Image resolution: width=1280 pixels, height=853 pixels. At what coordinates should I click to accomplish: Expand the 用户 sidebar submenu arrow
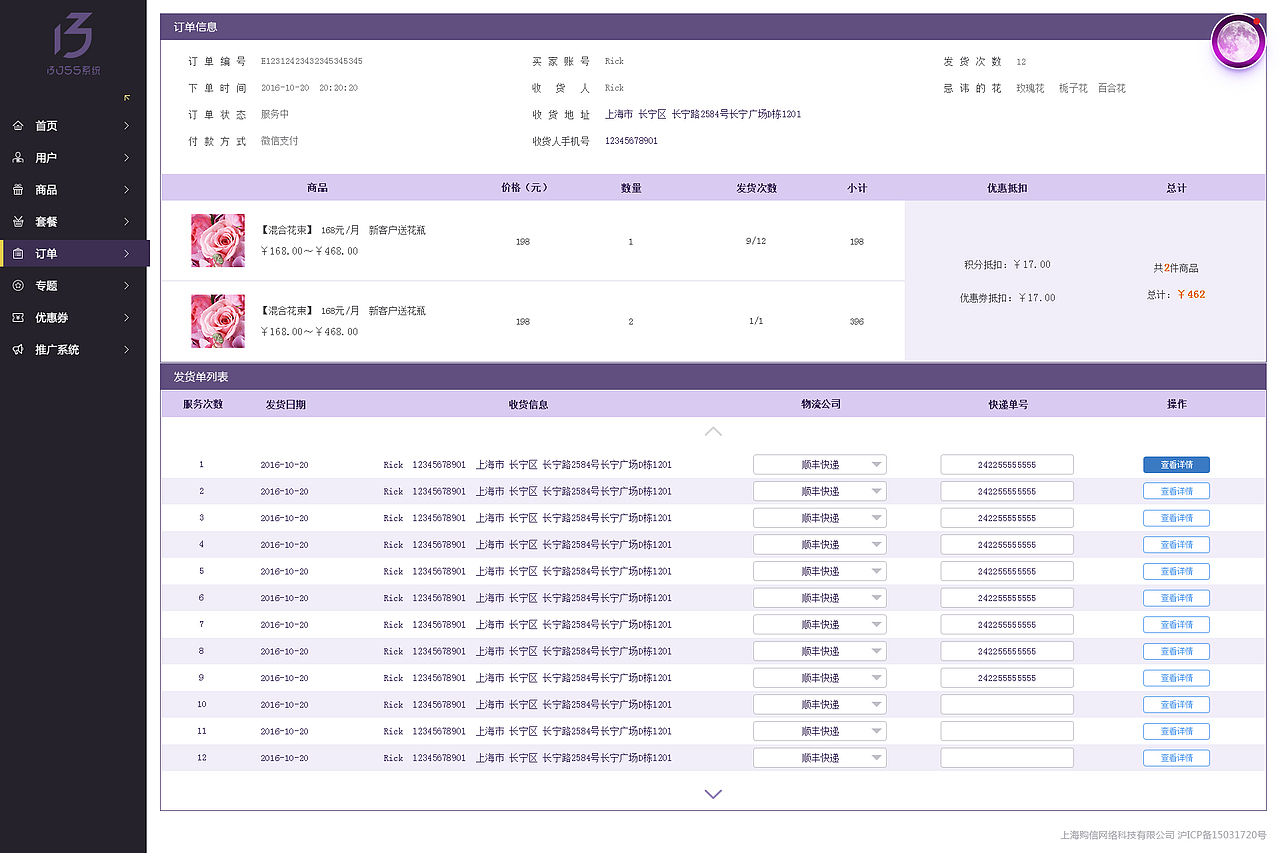(126, 158)
